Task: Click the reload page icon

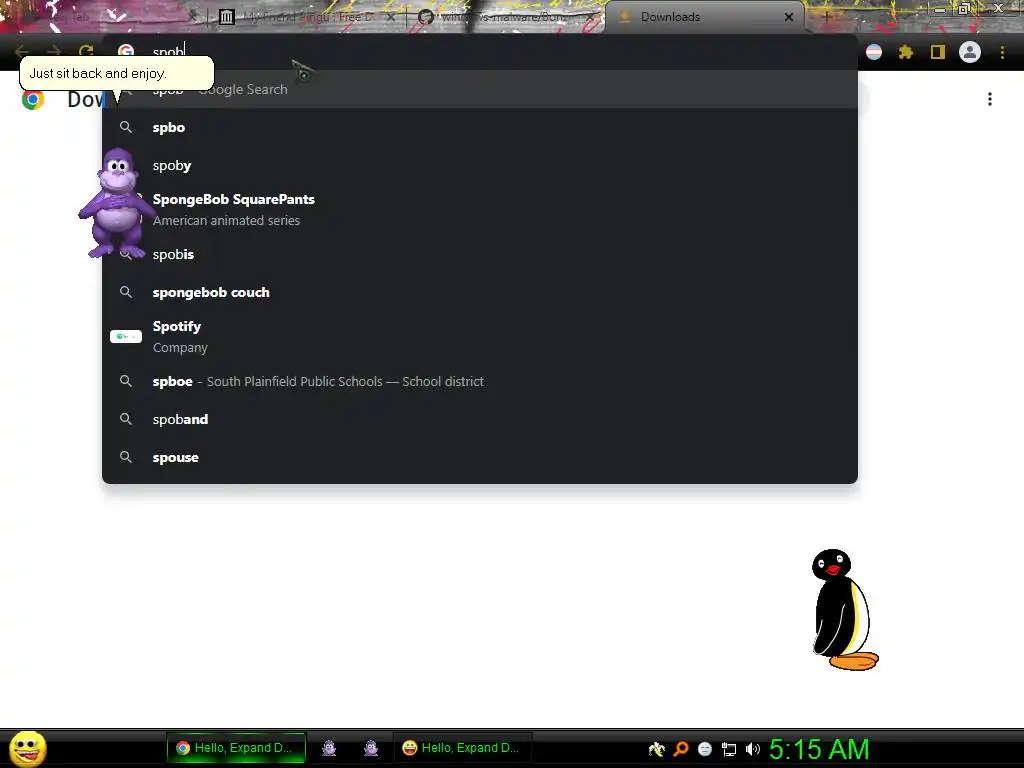Action: coord(86,52)
